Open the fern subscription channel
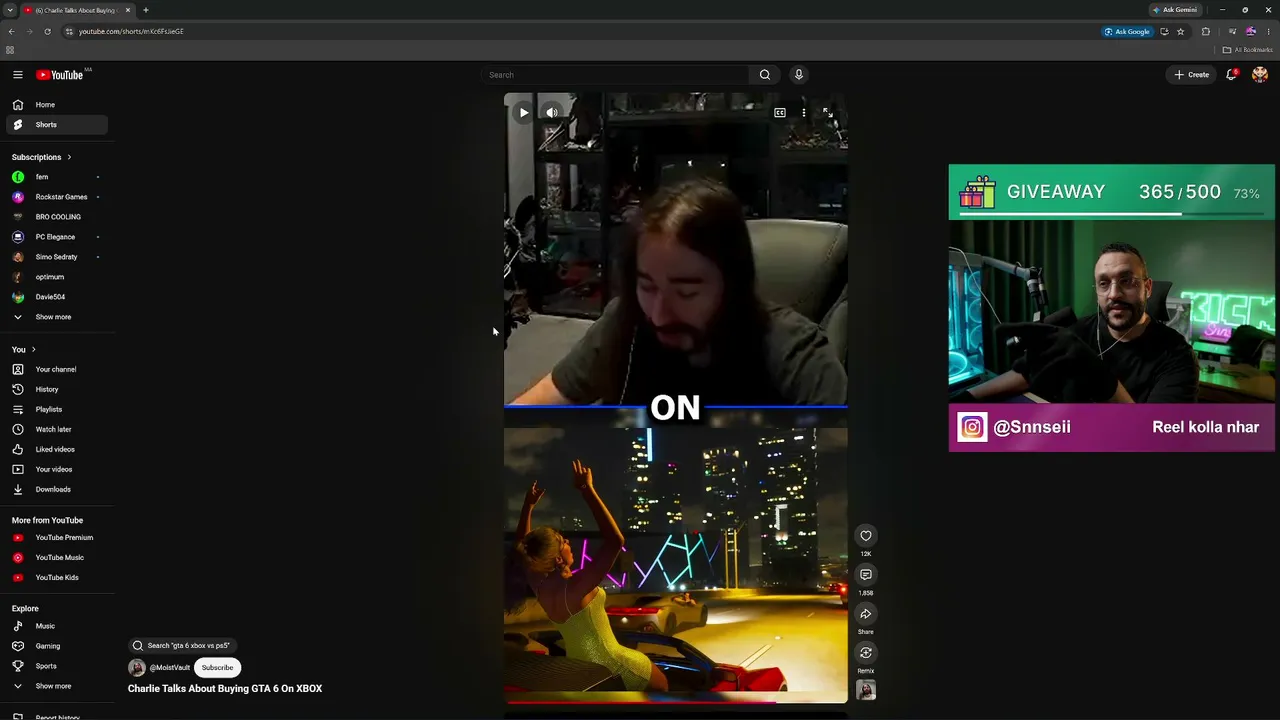This screenshot has height=720, width=1280. (57, 177)
